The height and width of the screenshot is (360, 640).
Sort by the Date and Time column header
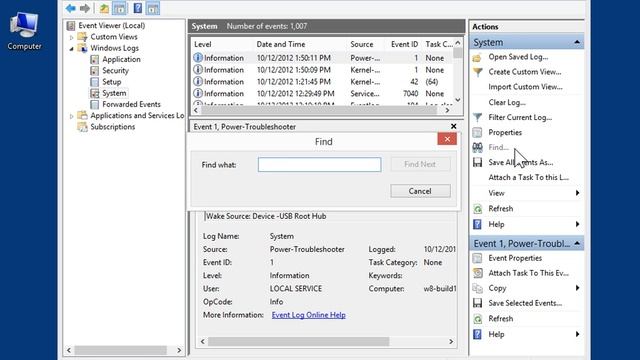(281, 44)
